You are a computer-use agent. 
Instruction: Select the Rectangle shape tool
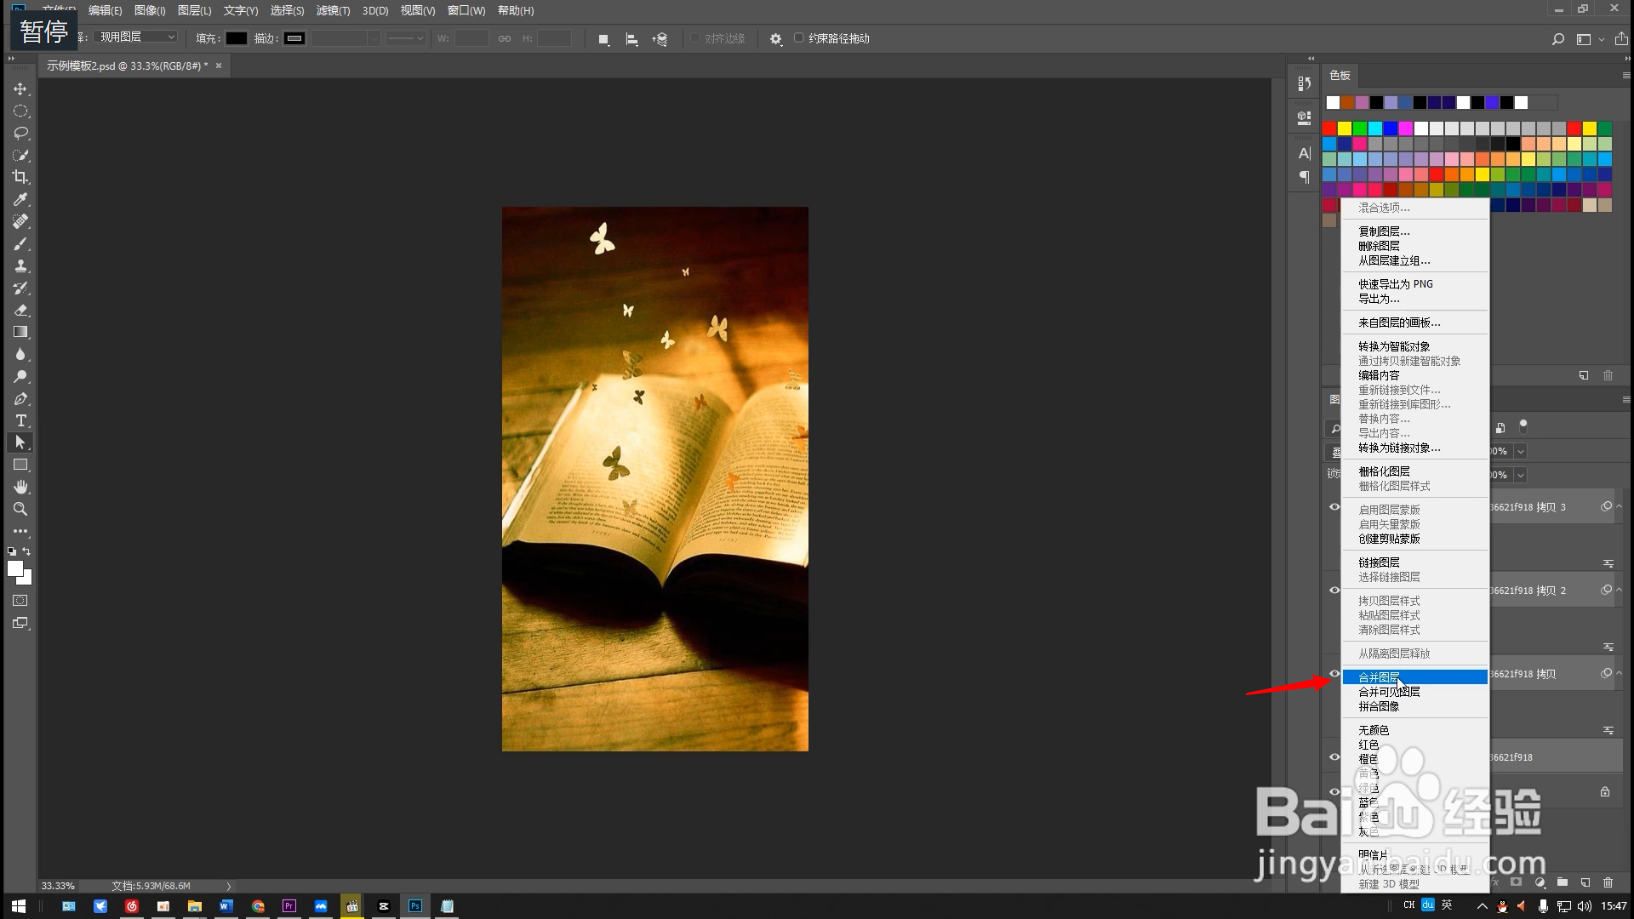coord(20,464)
